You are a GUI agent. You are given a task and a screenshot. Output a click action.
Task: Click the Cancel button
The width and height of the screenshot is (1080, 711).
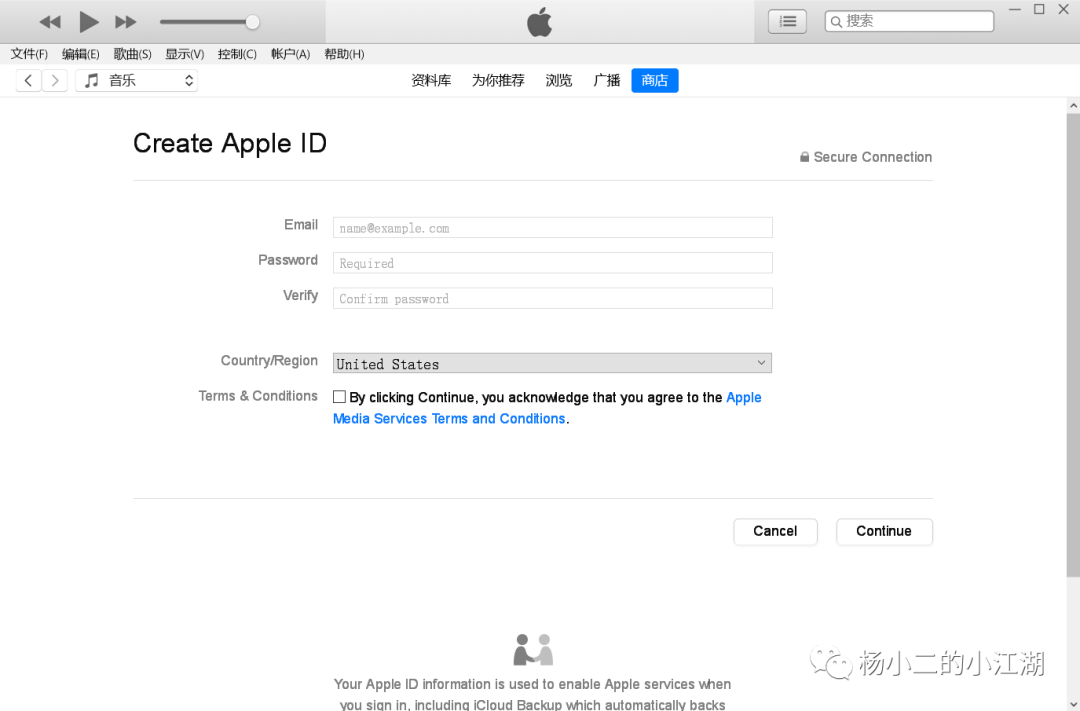coord(775,531)
